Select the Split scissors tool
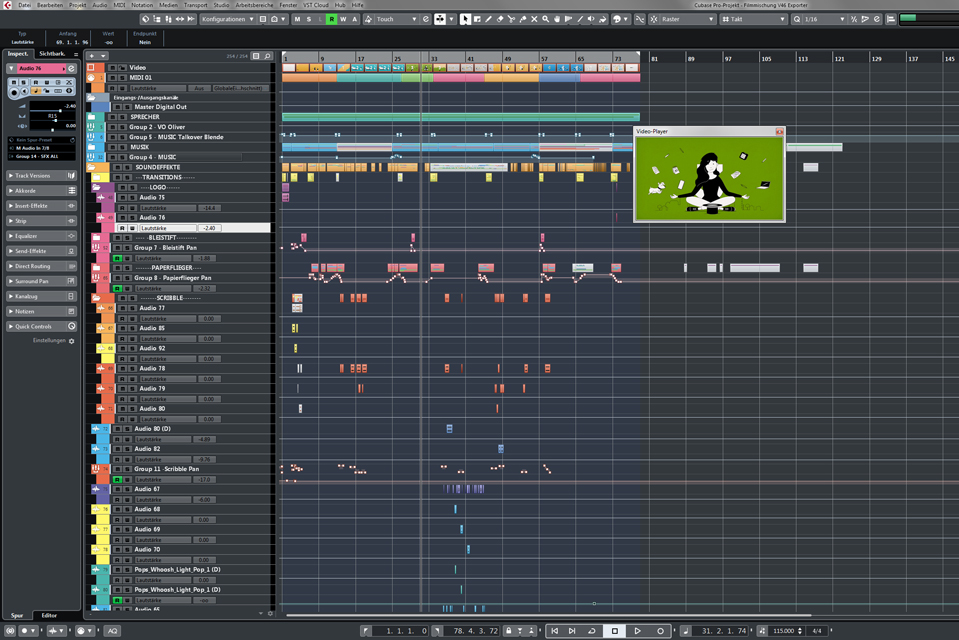 tap(511, 19)
